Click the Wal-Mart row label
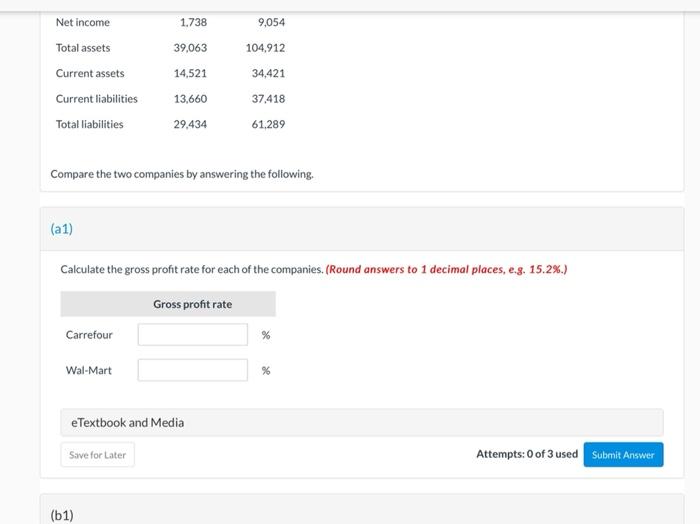700x524 pixels. (89, 371)
